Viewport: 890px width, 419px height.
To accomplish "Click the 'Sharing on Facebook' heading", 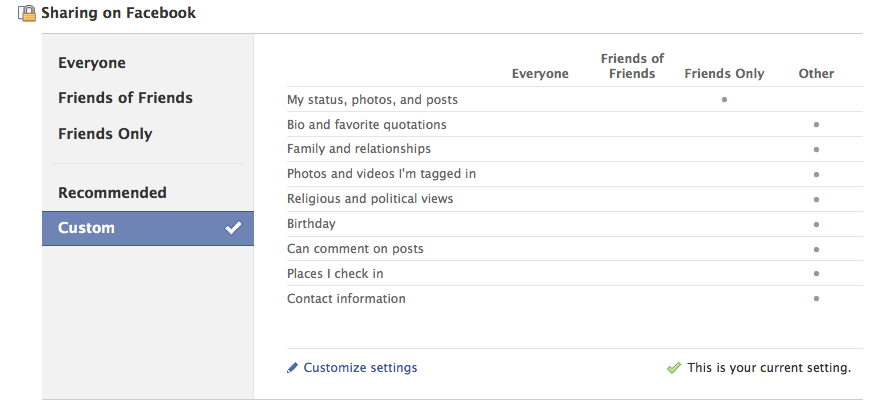I will [x=118, y=13].
